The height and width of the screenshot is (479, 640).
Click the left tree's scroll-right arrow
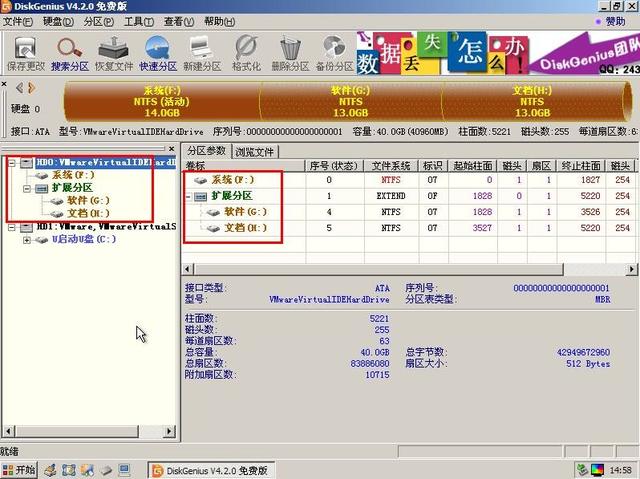coord(170,431)
